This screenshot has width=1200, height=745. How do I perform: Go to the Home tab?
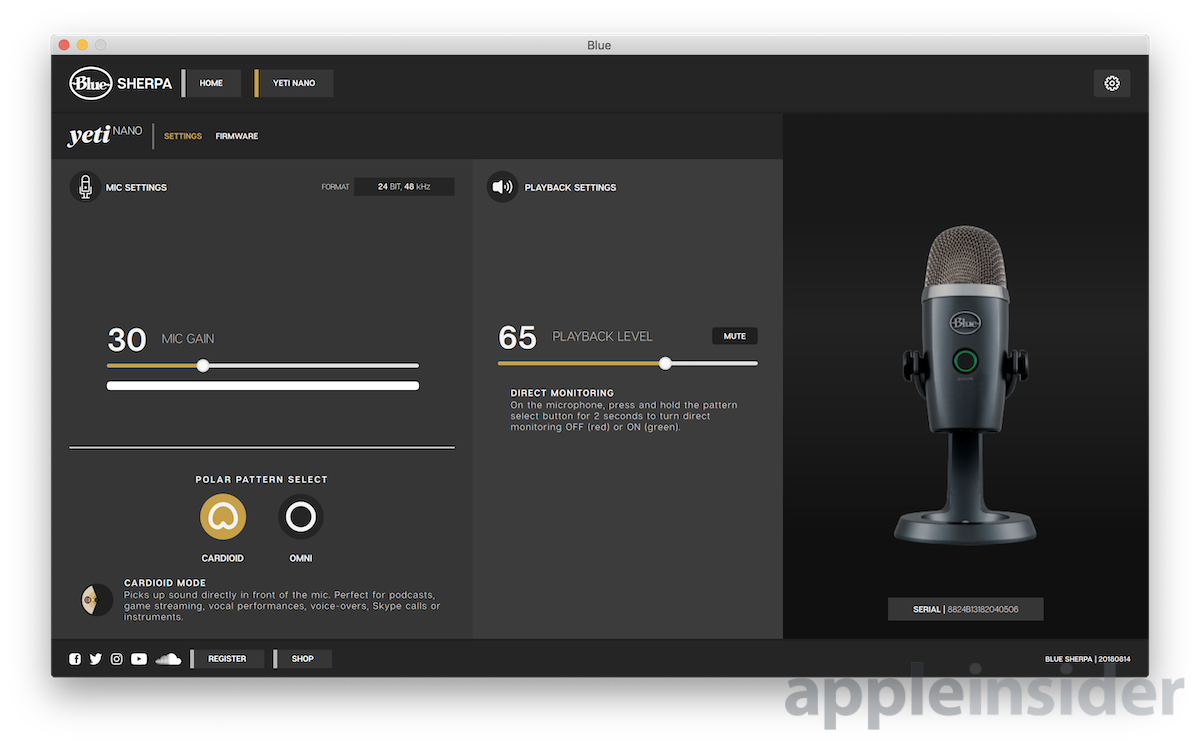click(x=211, y=83)
